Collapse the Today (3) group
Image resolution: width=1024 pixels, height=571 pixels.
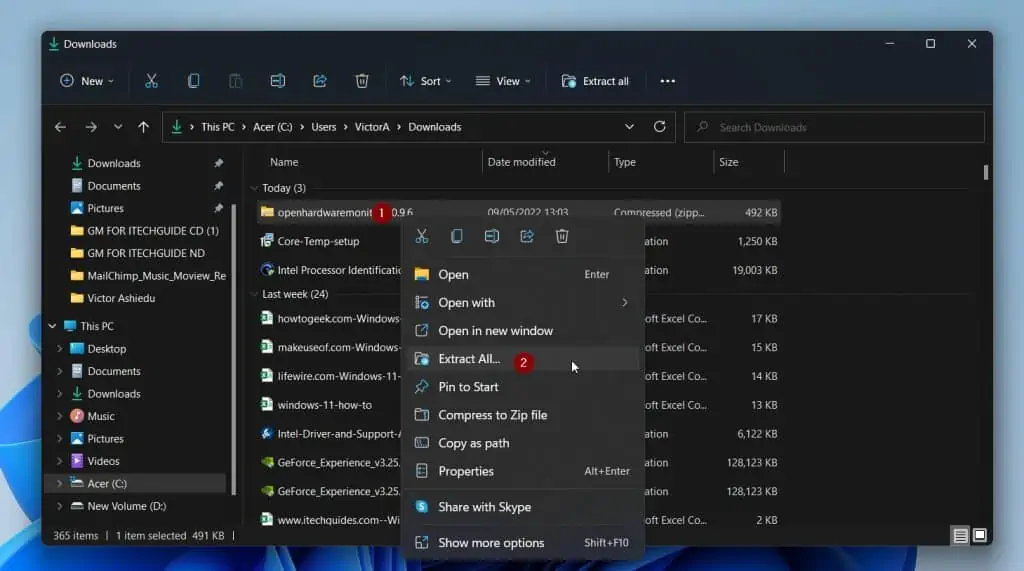click(254, 188)
